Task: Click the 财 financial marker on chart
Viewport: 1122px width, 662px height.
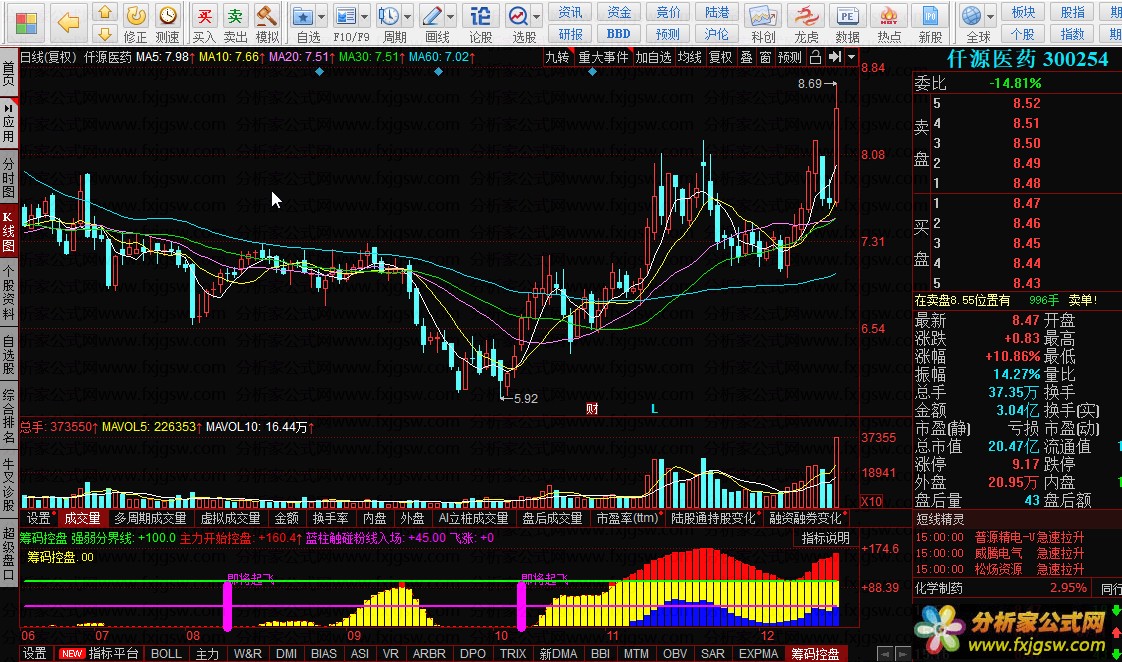Action: click(592, 409)
